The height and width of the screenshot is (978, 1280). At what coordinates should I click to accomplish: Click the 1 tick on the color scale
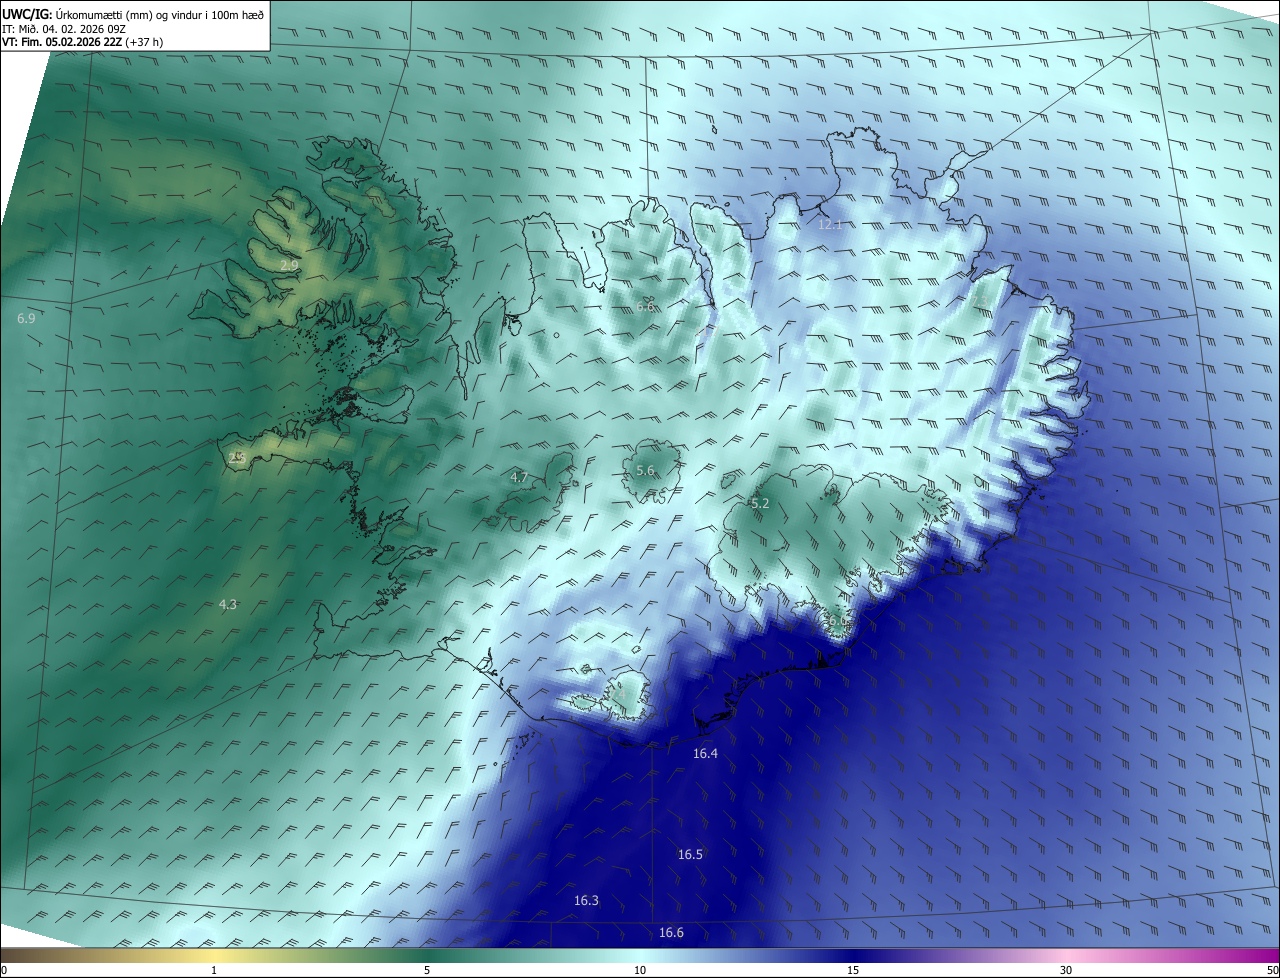[x=214, y=970]
